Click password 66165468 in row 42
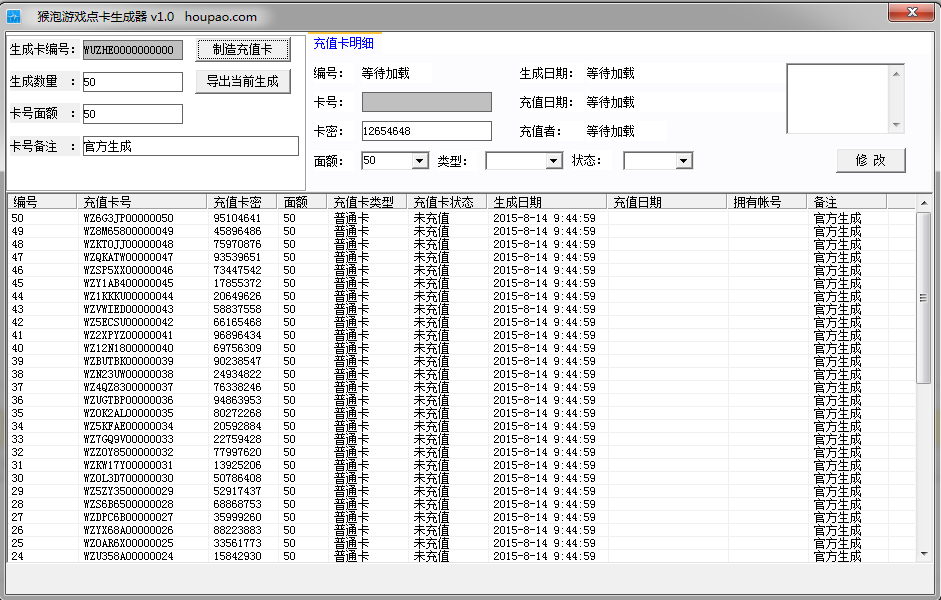Image resolution: width=941 pixels, height=600 pixels. pyautogui.click(x=237, y=322)
